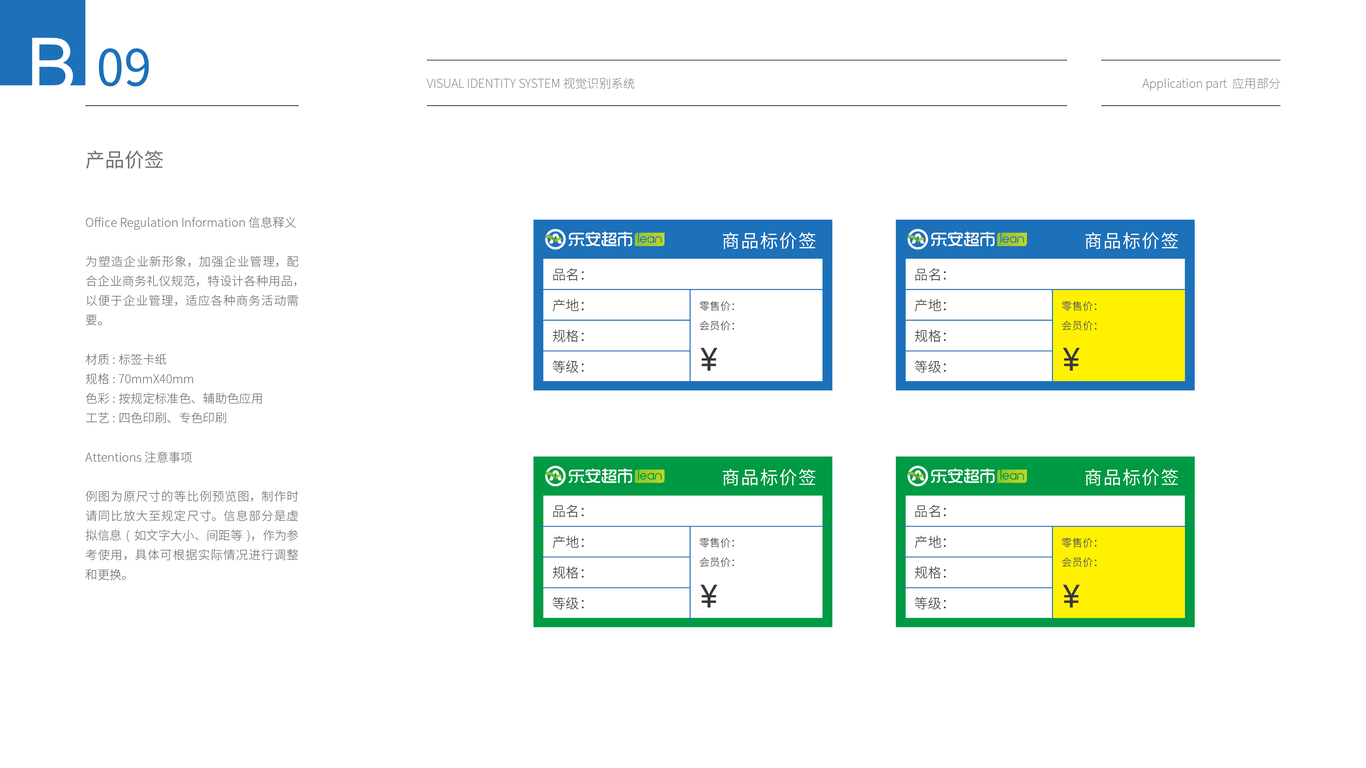Click 产地 field on green tag with white price box
The height and width of the screenshot is (768, 1366).
tap(616, 542)
